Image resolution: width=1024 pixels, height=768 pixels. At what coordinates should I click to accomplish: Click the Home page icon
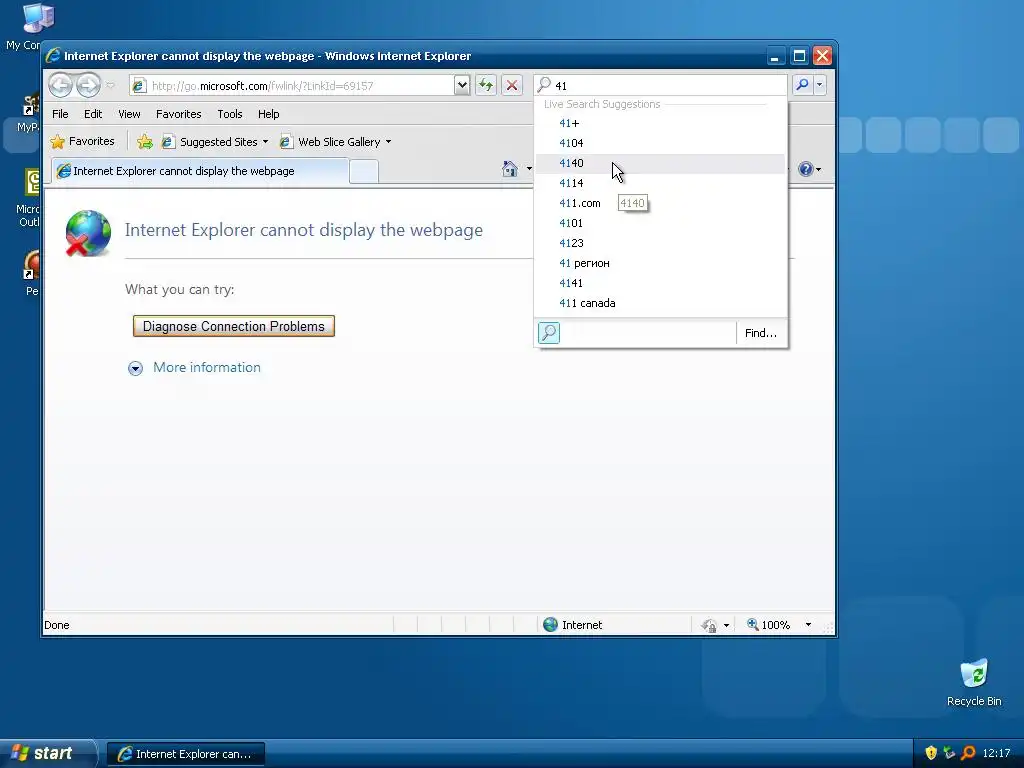pos(510,169)
